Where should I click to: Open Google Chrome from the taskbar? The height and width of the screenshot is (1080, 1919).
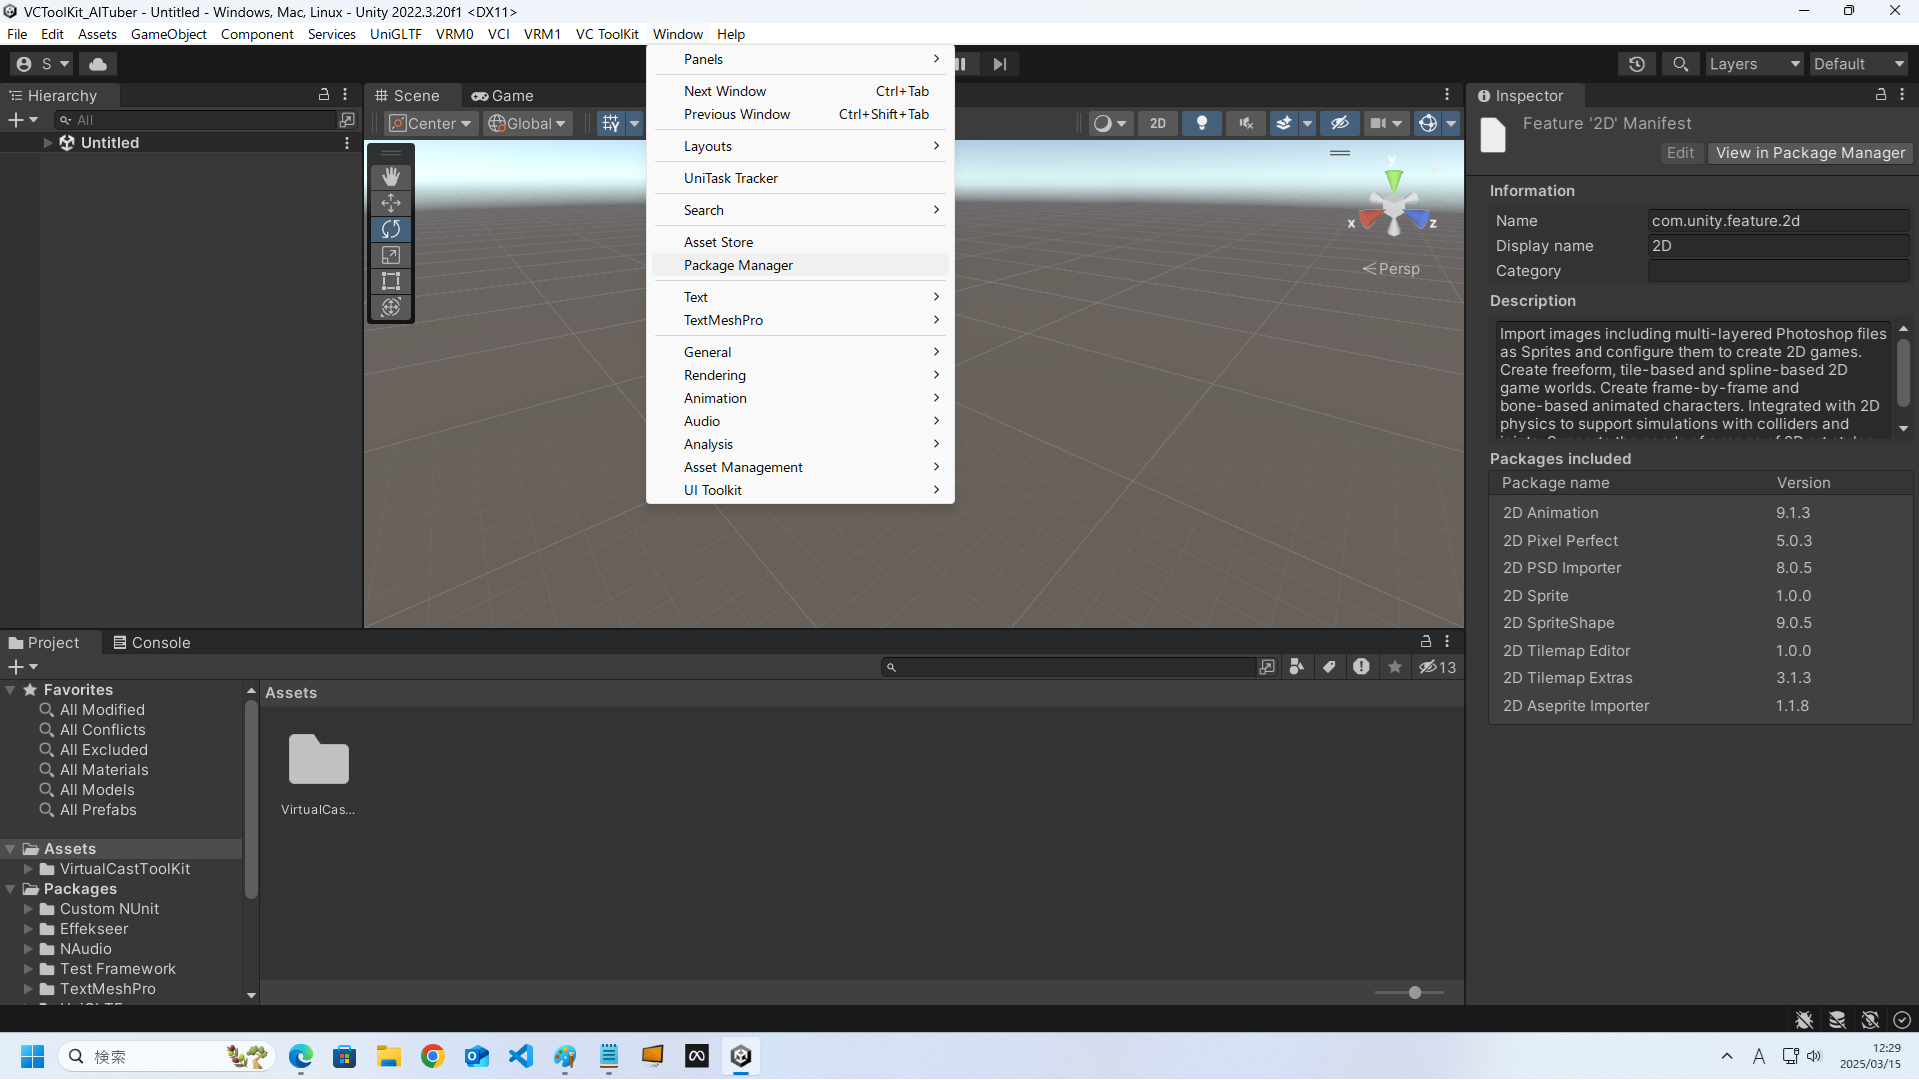coord(433,1056)
